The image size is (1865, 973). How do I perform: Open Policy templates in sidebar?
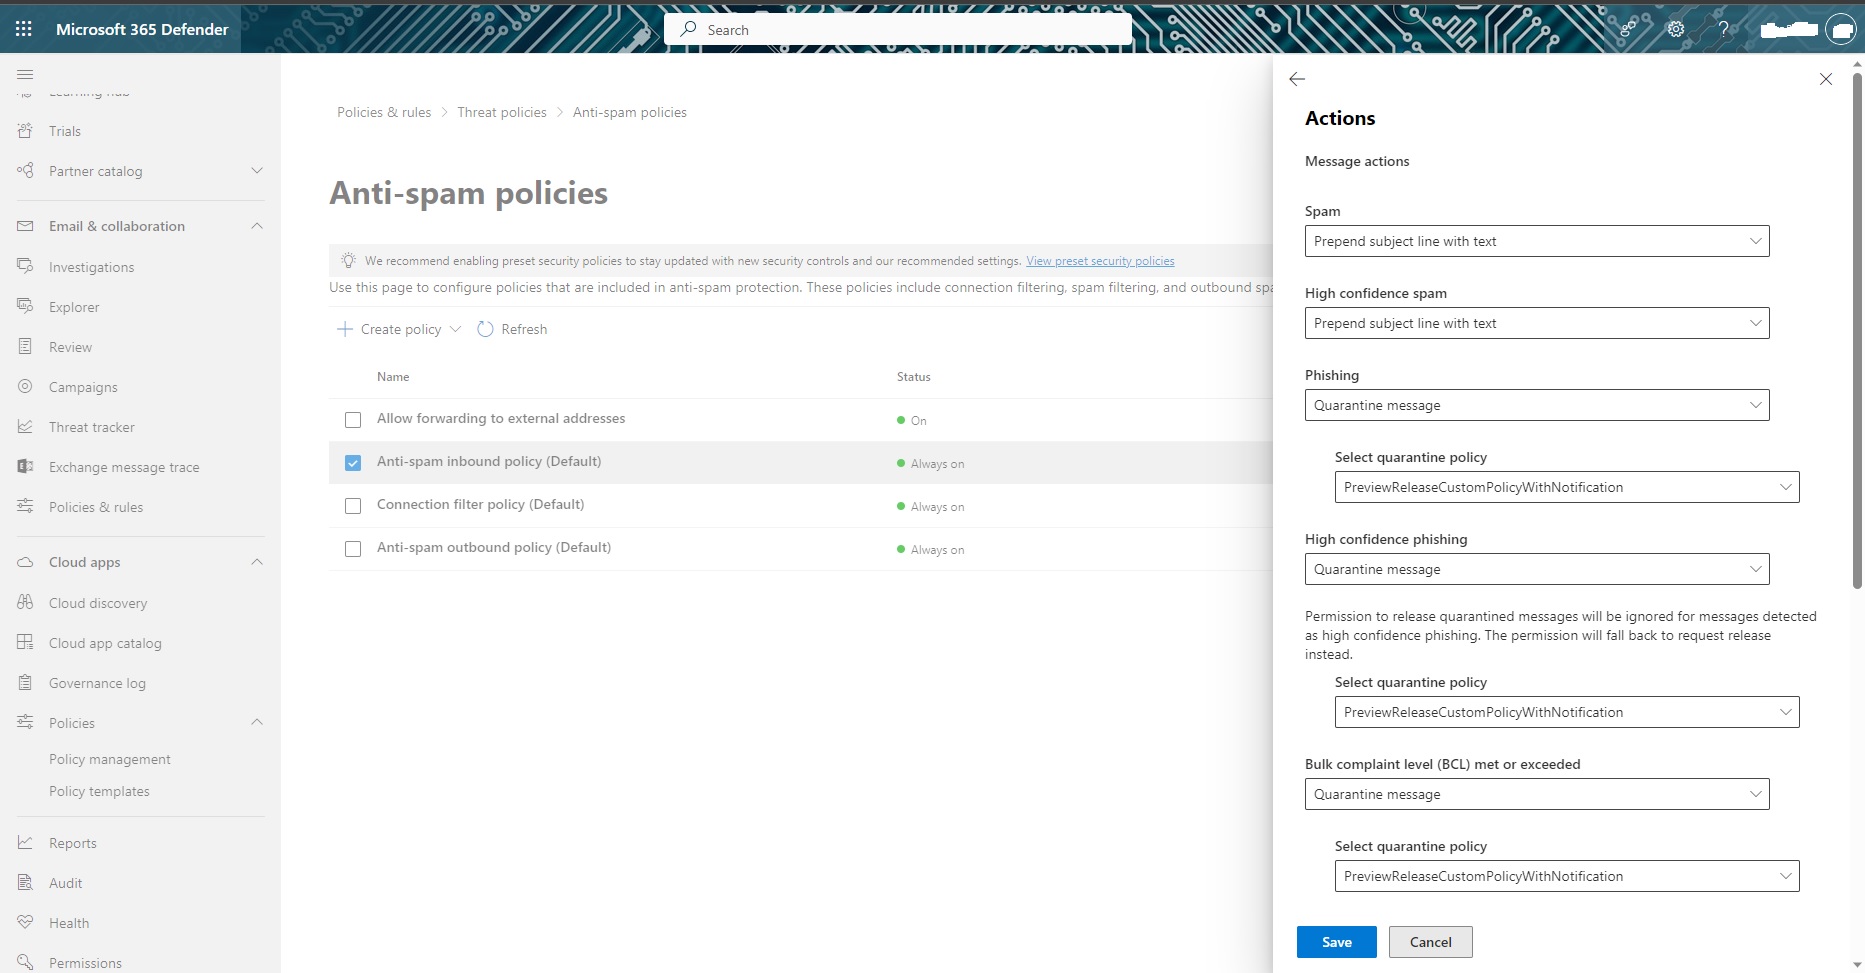(x=99, y=791)
